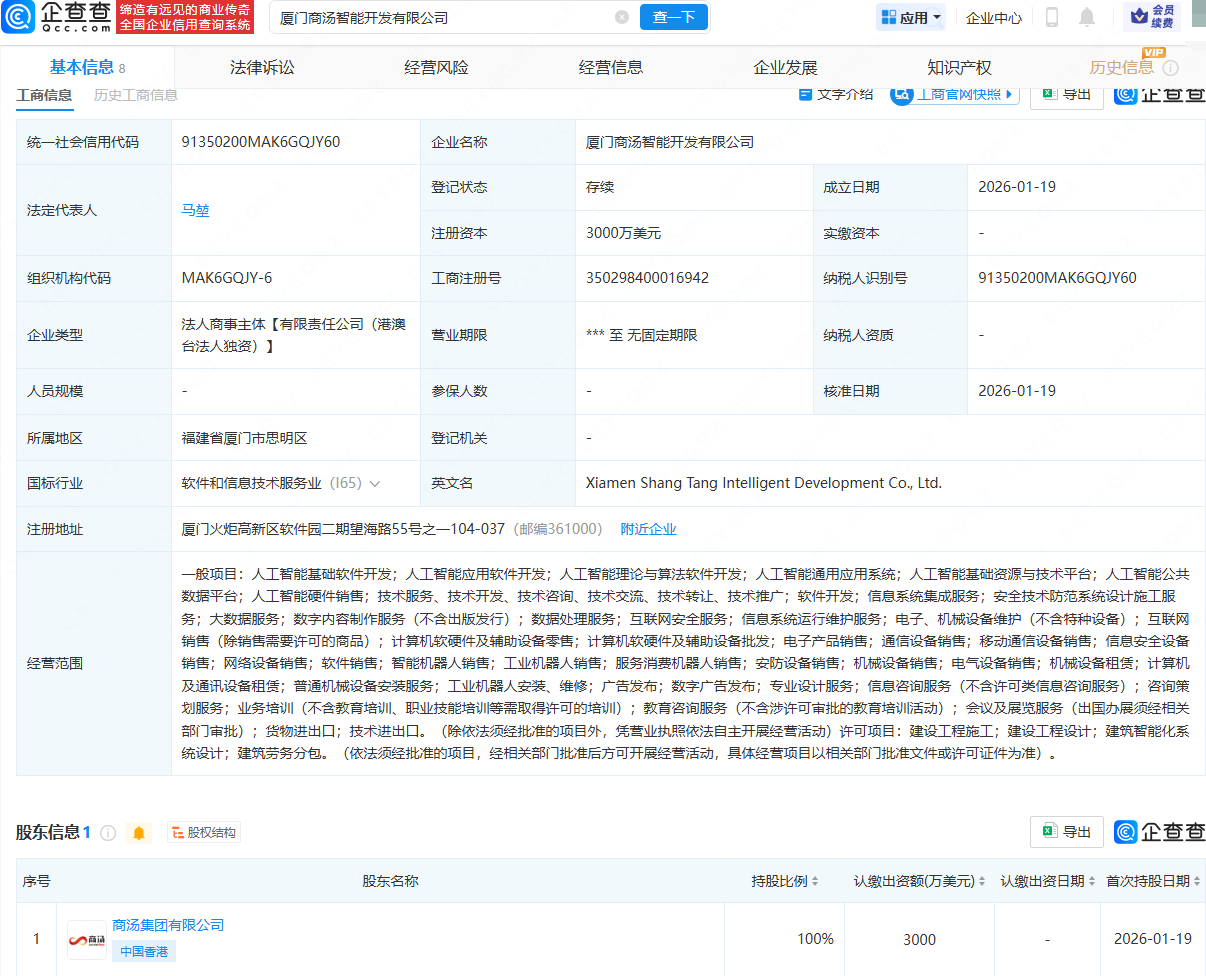The width and height of the screenshot is (1206, 976).
Task: Click the blue 查一下 search button
Action: 673,17
